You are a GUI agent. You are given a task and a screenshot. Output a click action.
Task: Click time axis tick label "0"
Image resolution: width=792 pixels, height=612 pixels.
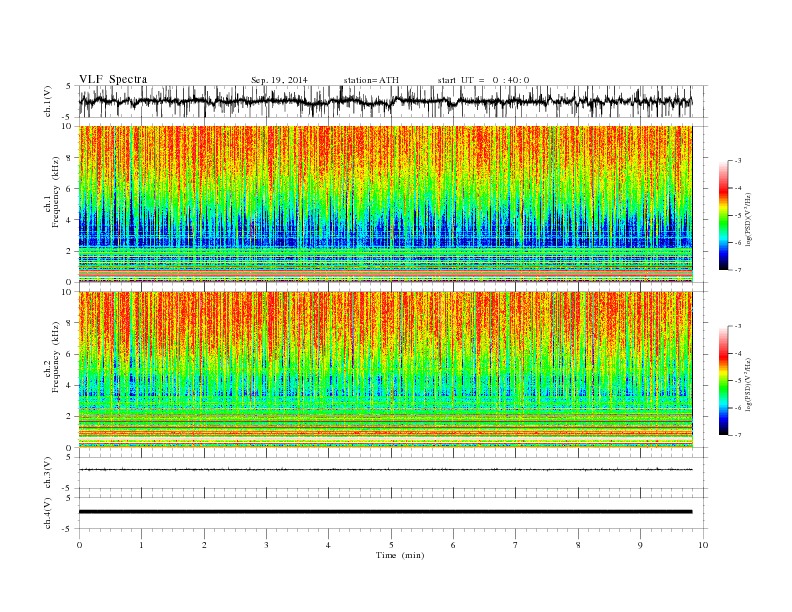pyautogui.click(x=79, y=545)
